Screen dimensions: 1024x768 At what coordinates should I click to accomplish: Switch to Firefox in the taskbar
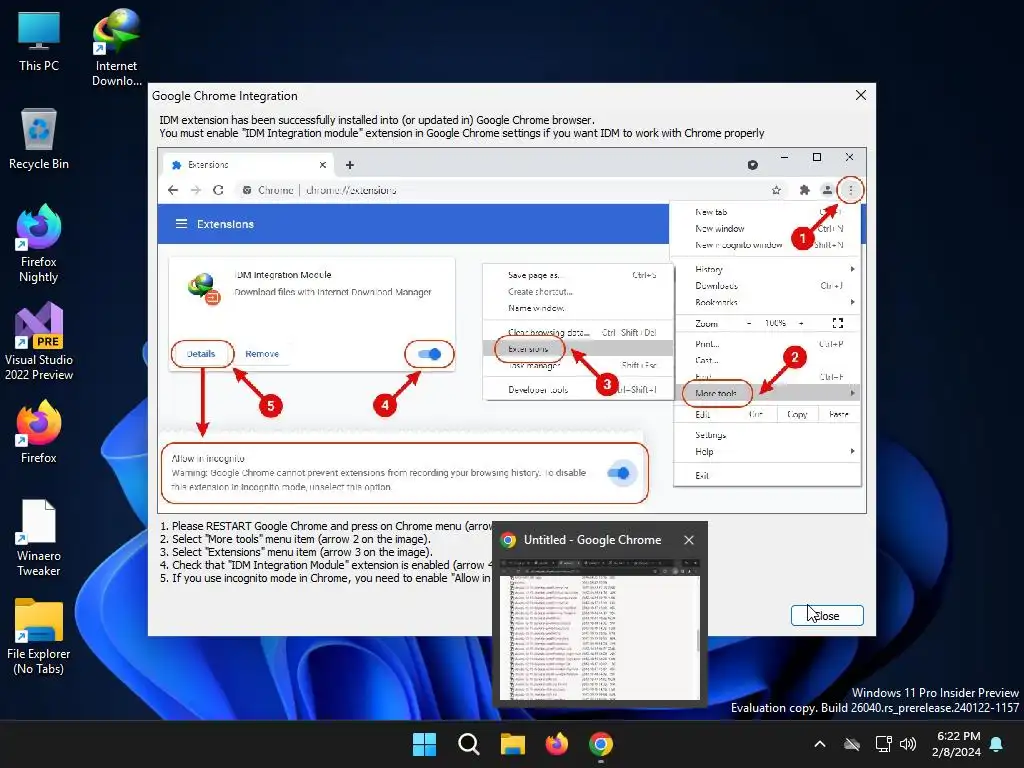tap(556, 744)
